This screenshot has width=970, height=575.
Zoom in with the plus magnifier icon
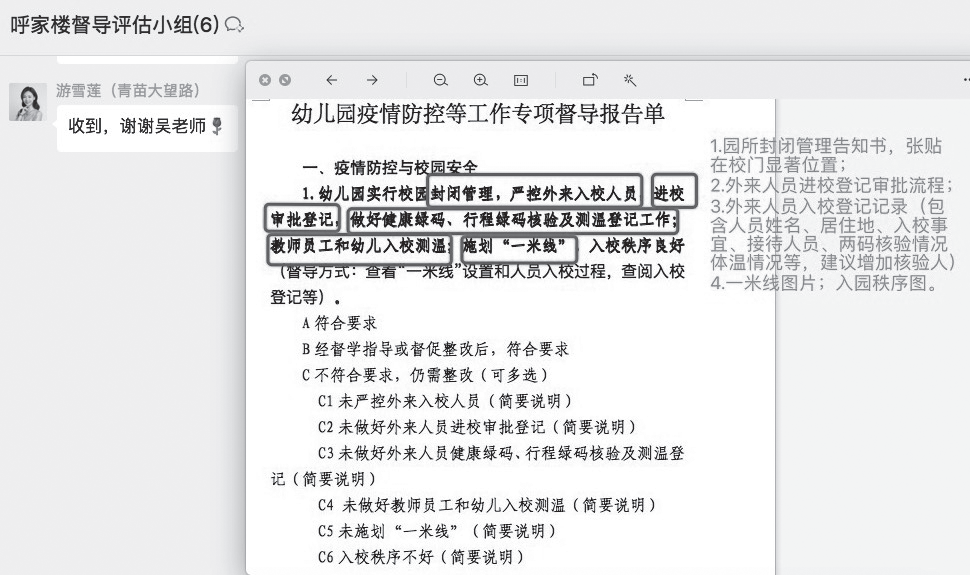coord(481,80)
